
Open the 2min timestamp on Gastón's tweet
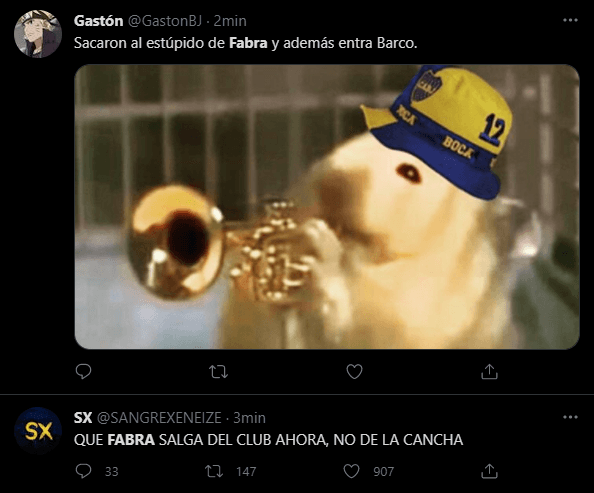tap(230, 21)
